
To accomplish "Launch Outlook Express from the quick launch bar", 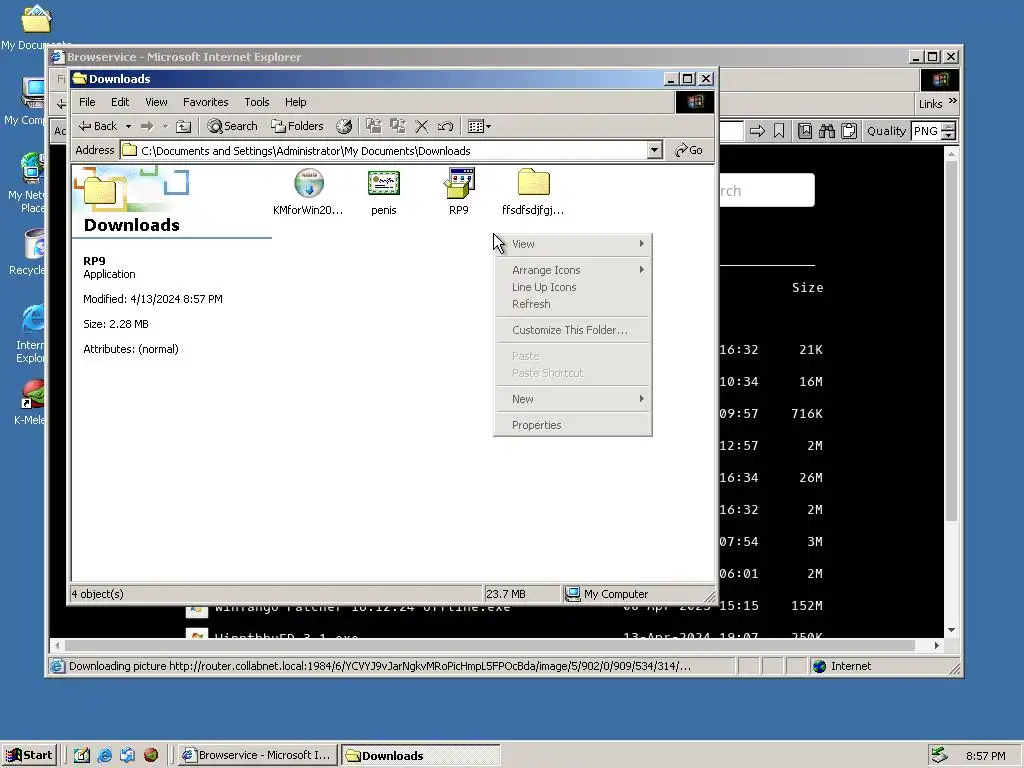I will 127,755.
